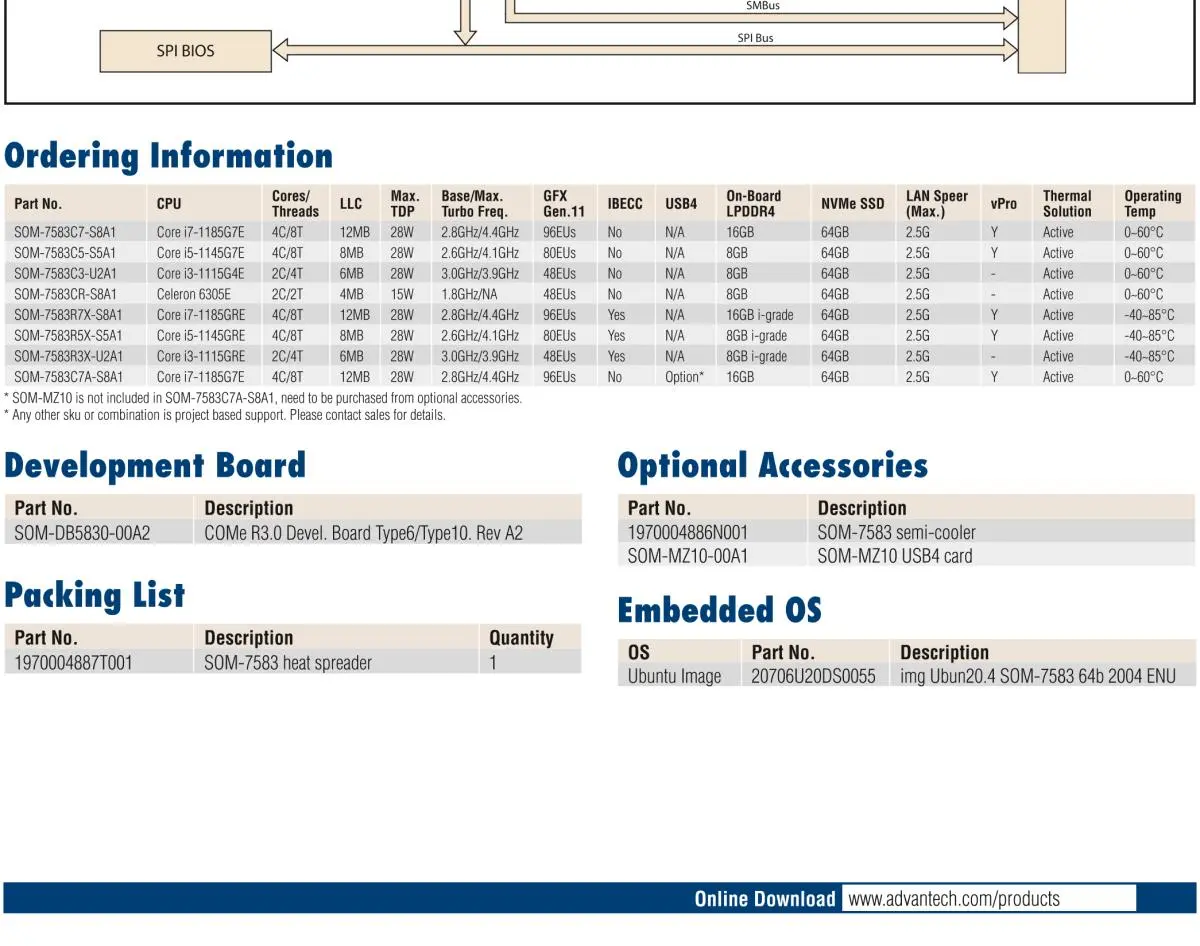Screen dimensions: 1200x946
Task: Click the GFX Gen.11 column header
Action: [x=564, y=204]
